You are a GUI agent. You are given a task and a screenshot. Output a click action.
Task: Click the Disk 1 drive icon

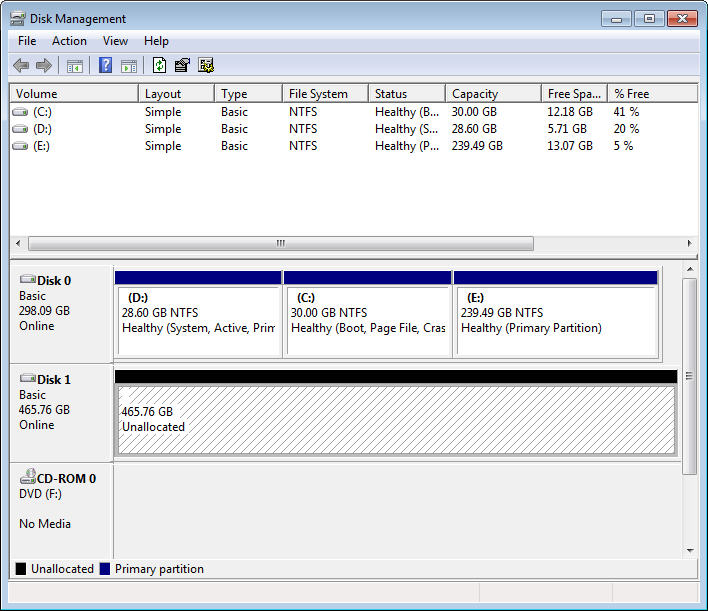point(28,378)
